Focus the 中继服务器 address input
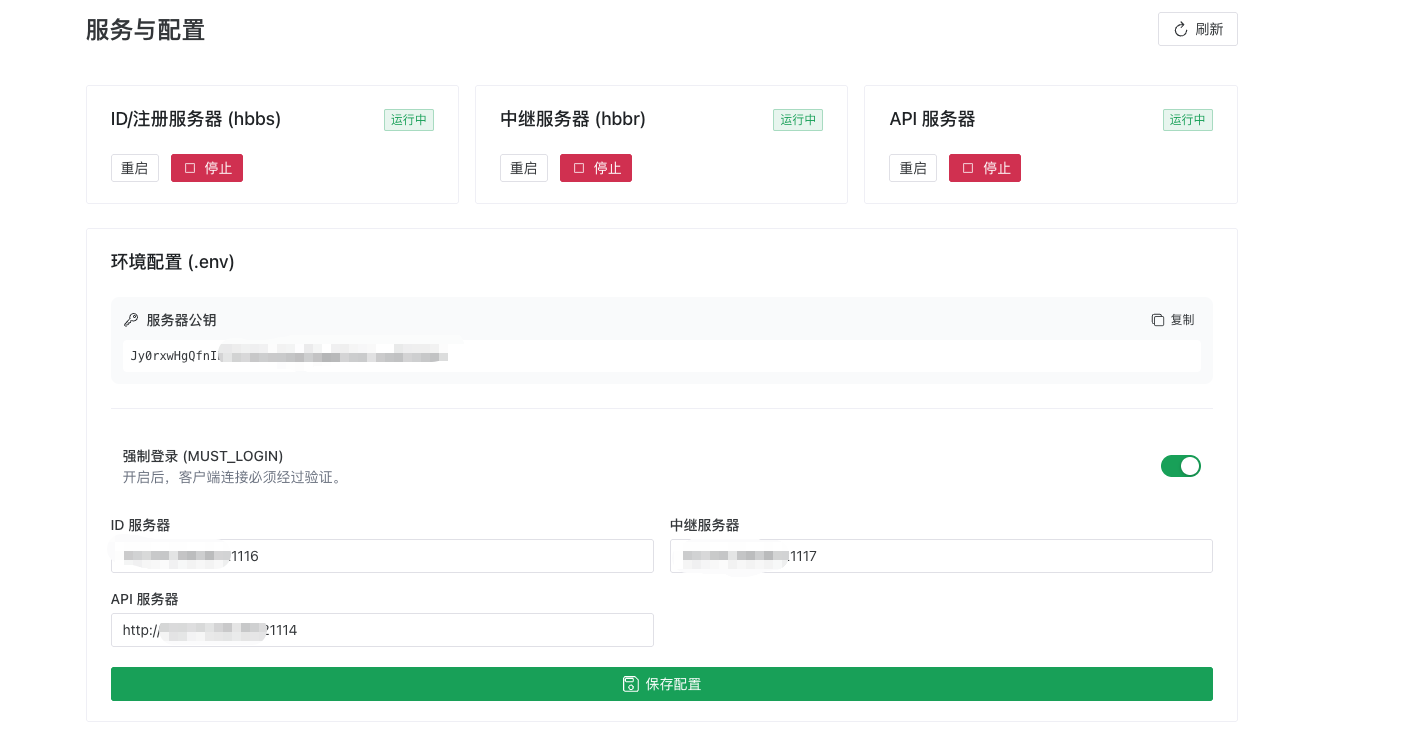This screenshot has width=1425, height=746. (x=941, y=556)
